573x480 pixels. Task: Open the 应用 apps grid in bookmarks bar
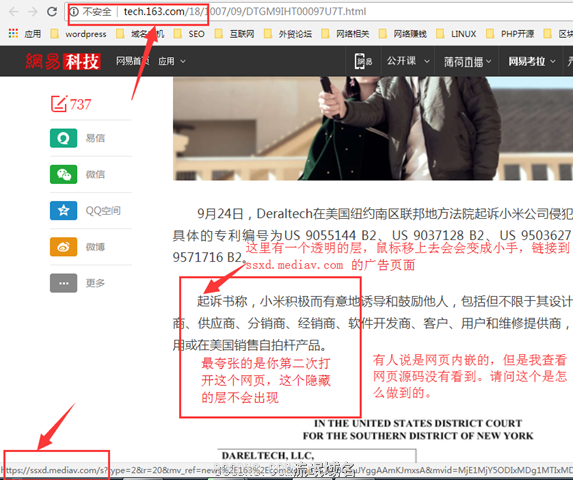[x=13, y=34]
